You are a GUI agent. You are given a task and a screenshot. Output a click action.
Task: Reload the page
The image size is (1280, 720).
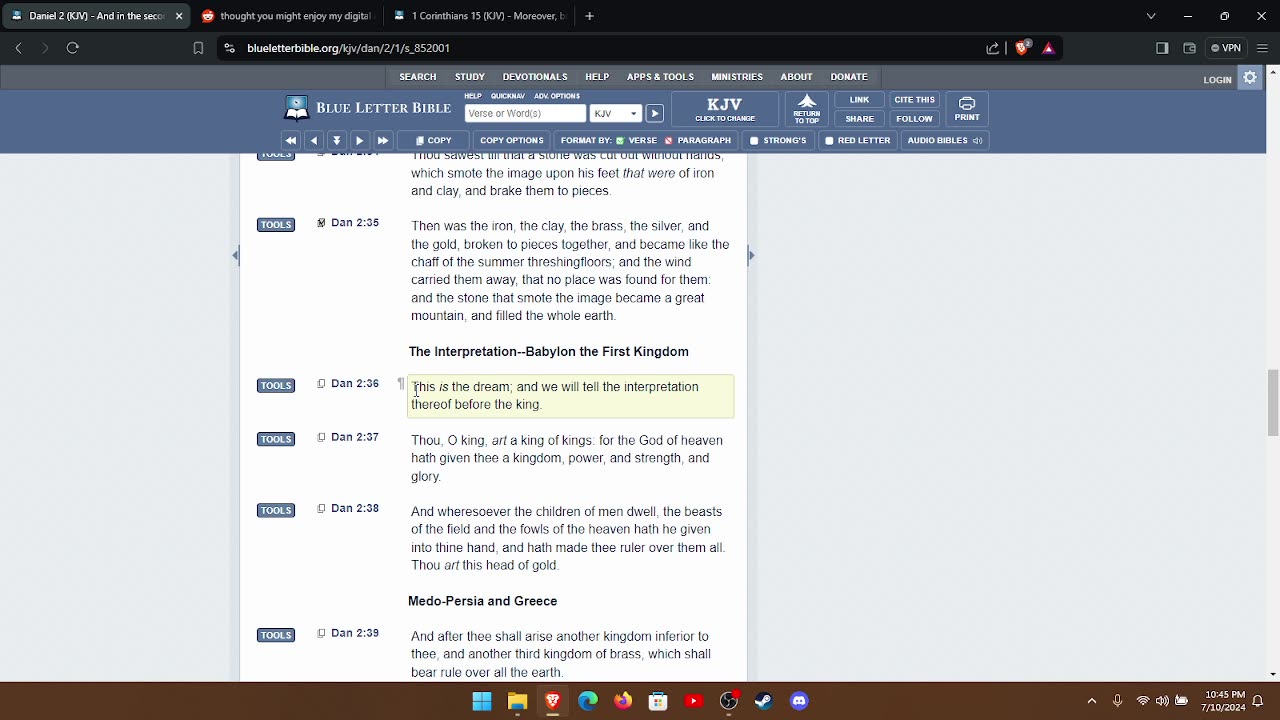tap(72, 48)
